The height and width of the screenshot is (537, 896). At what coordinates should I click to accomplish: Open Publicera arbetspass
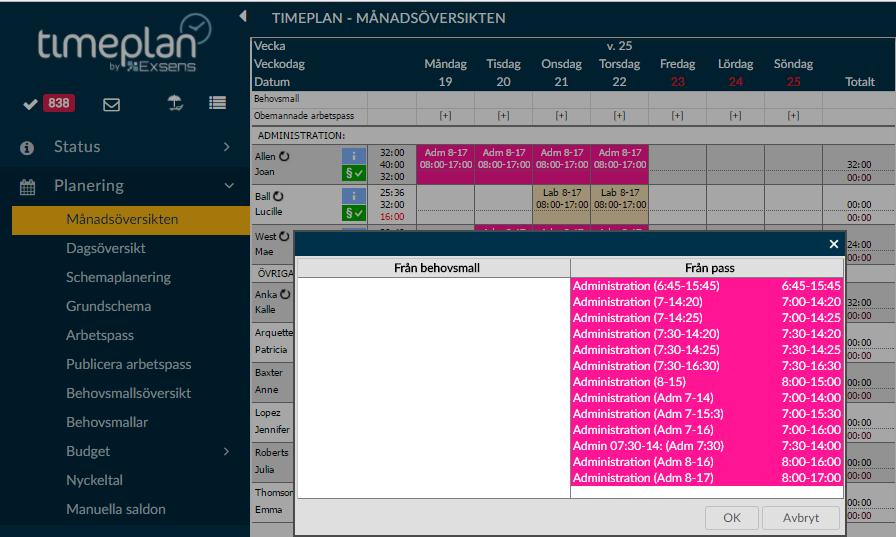(129, 364)
